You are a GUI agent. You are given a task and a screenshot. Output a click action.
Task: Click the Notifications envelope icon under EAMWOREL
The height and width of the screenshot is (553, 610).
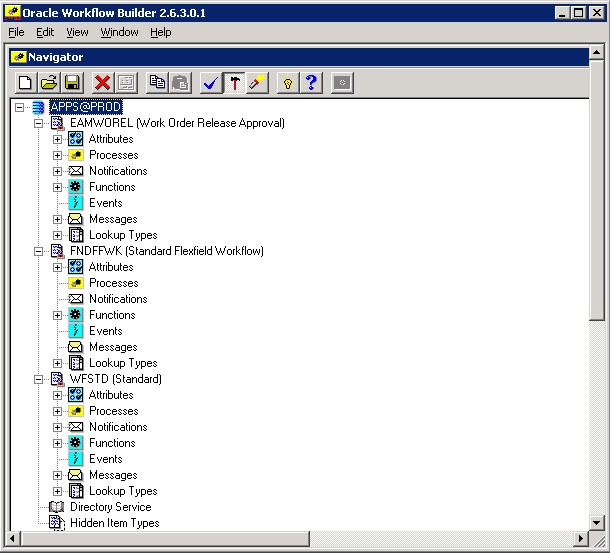coord(75,171)
